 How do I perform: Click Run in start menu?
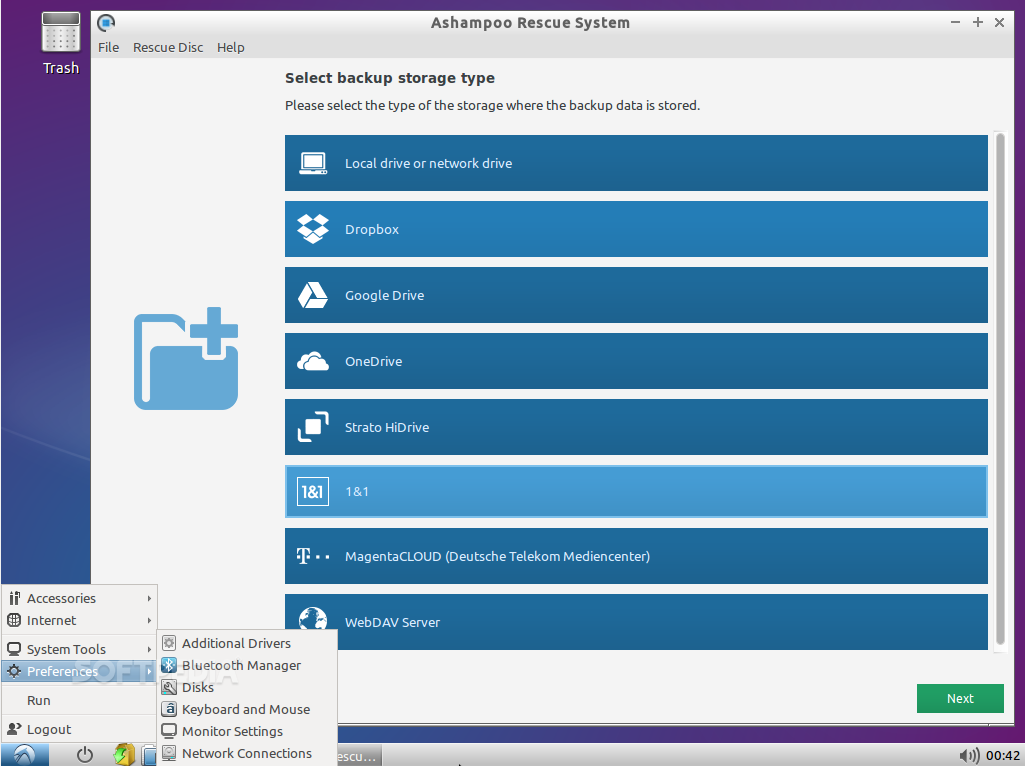tap(79, 700)
